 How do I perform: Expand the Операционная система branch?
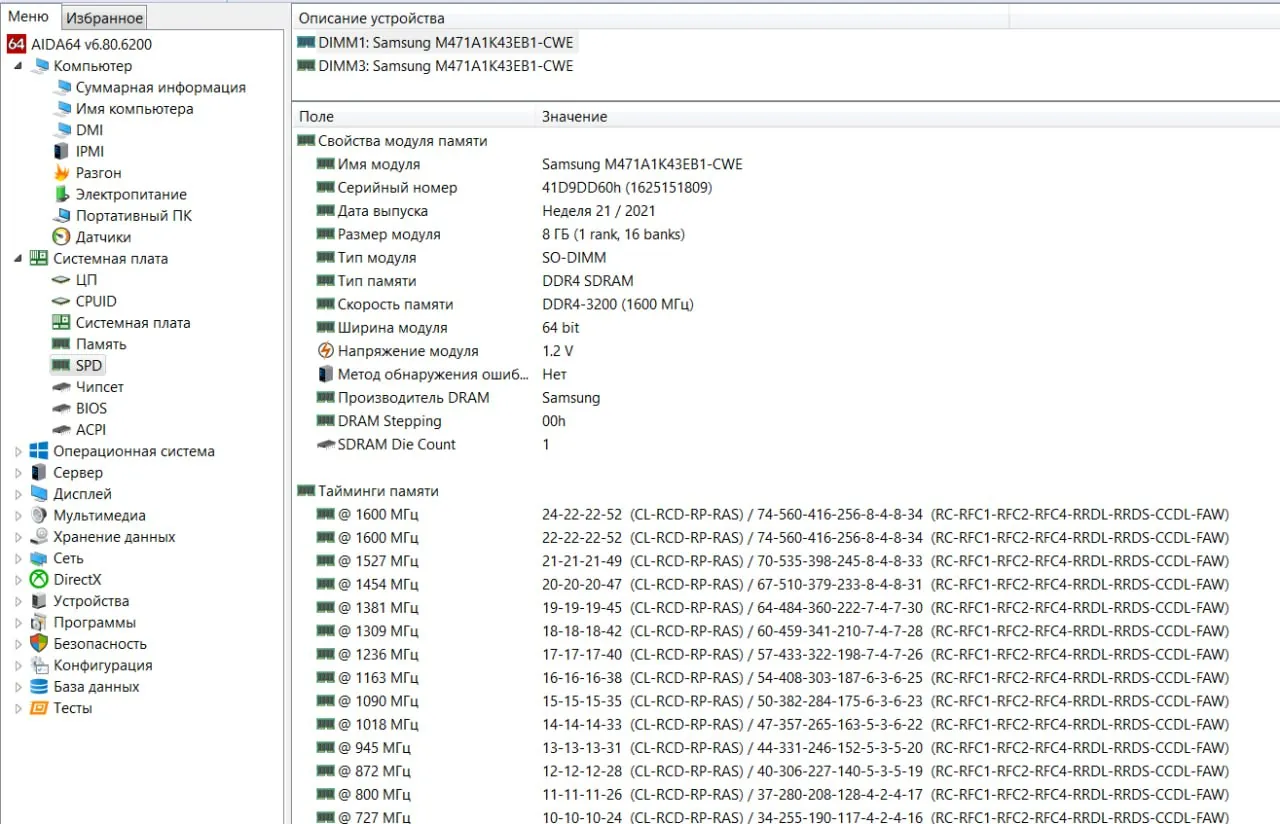(x=18, y=451)
